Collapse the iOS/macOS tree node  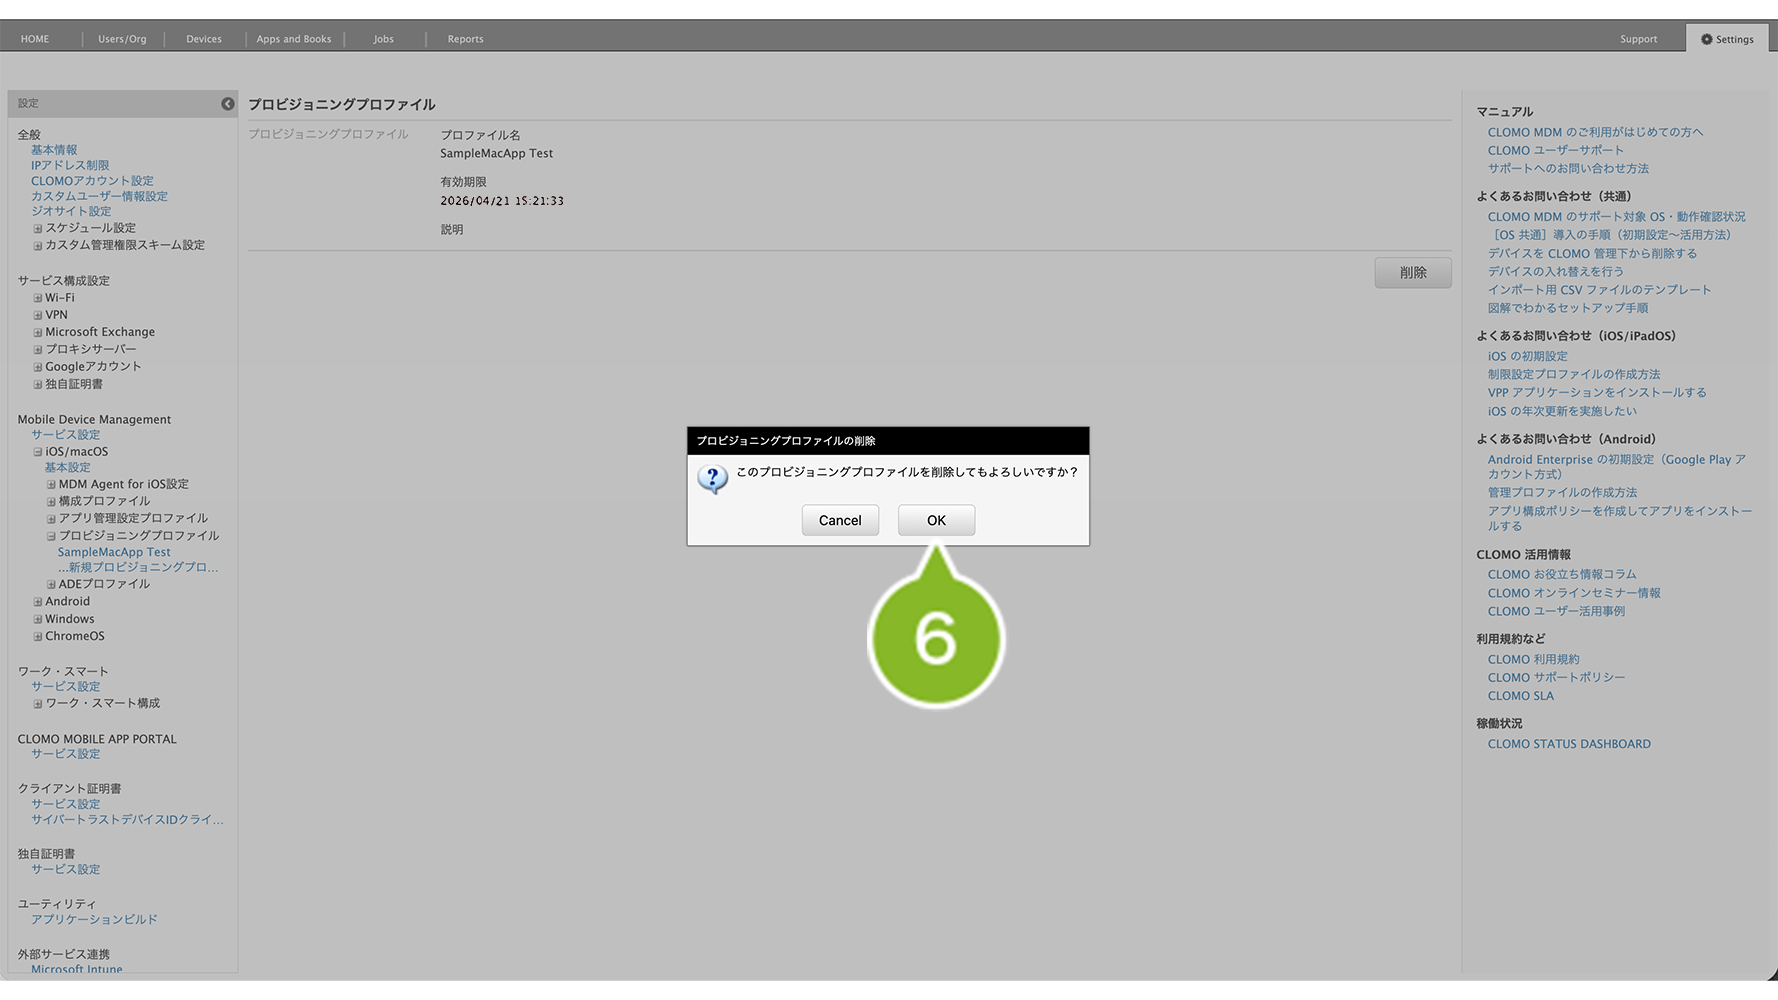click(x=38, y=452)
